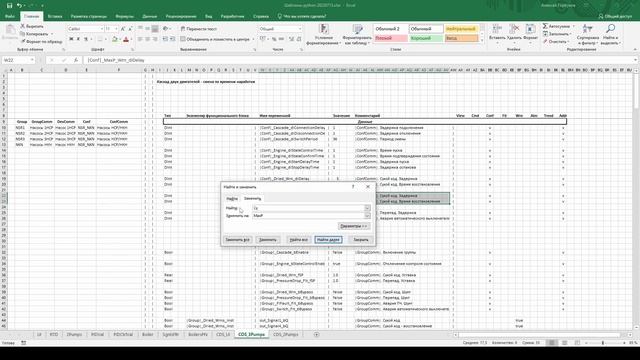Click the Найти далее button
Viewport: 640px width, 360px height.
[329, 240]
